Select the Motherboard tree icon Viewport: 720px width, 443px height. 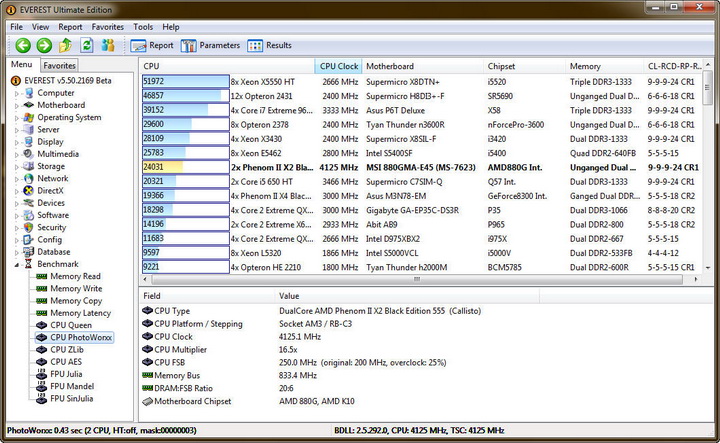[x=29, y=105]
